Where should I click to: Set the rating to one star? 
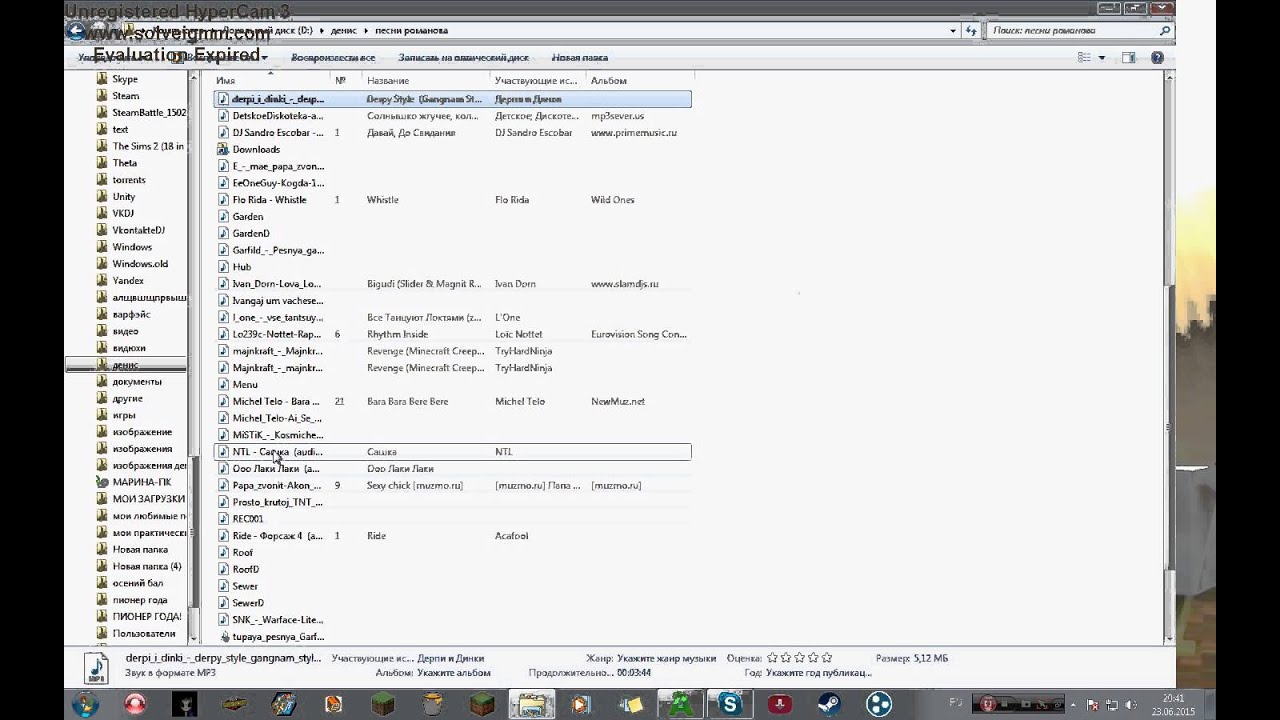772,658
